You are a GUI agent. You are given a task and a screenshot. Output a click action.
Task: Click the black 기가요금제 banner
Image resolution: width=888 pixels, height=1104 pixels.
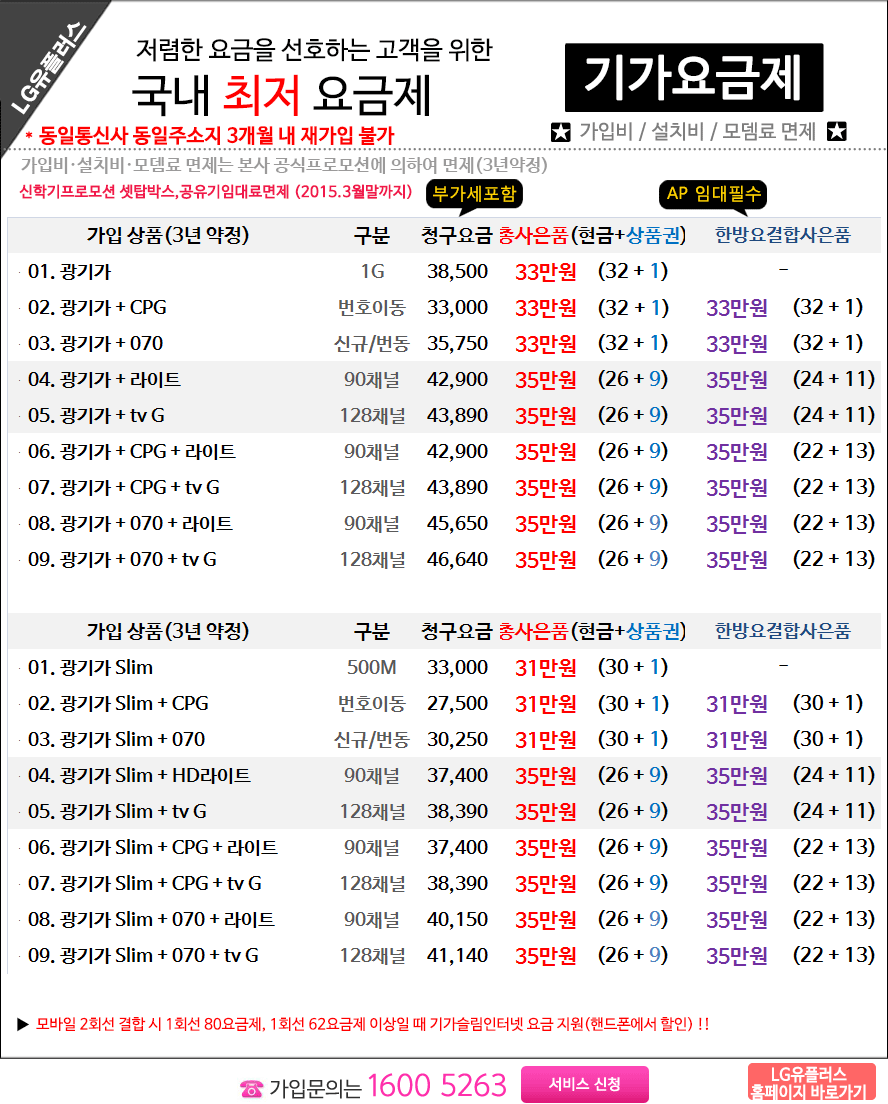coord(693,77)
